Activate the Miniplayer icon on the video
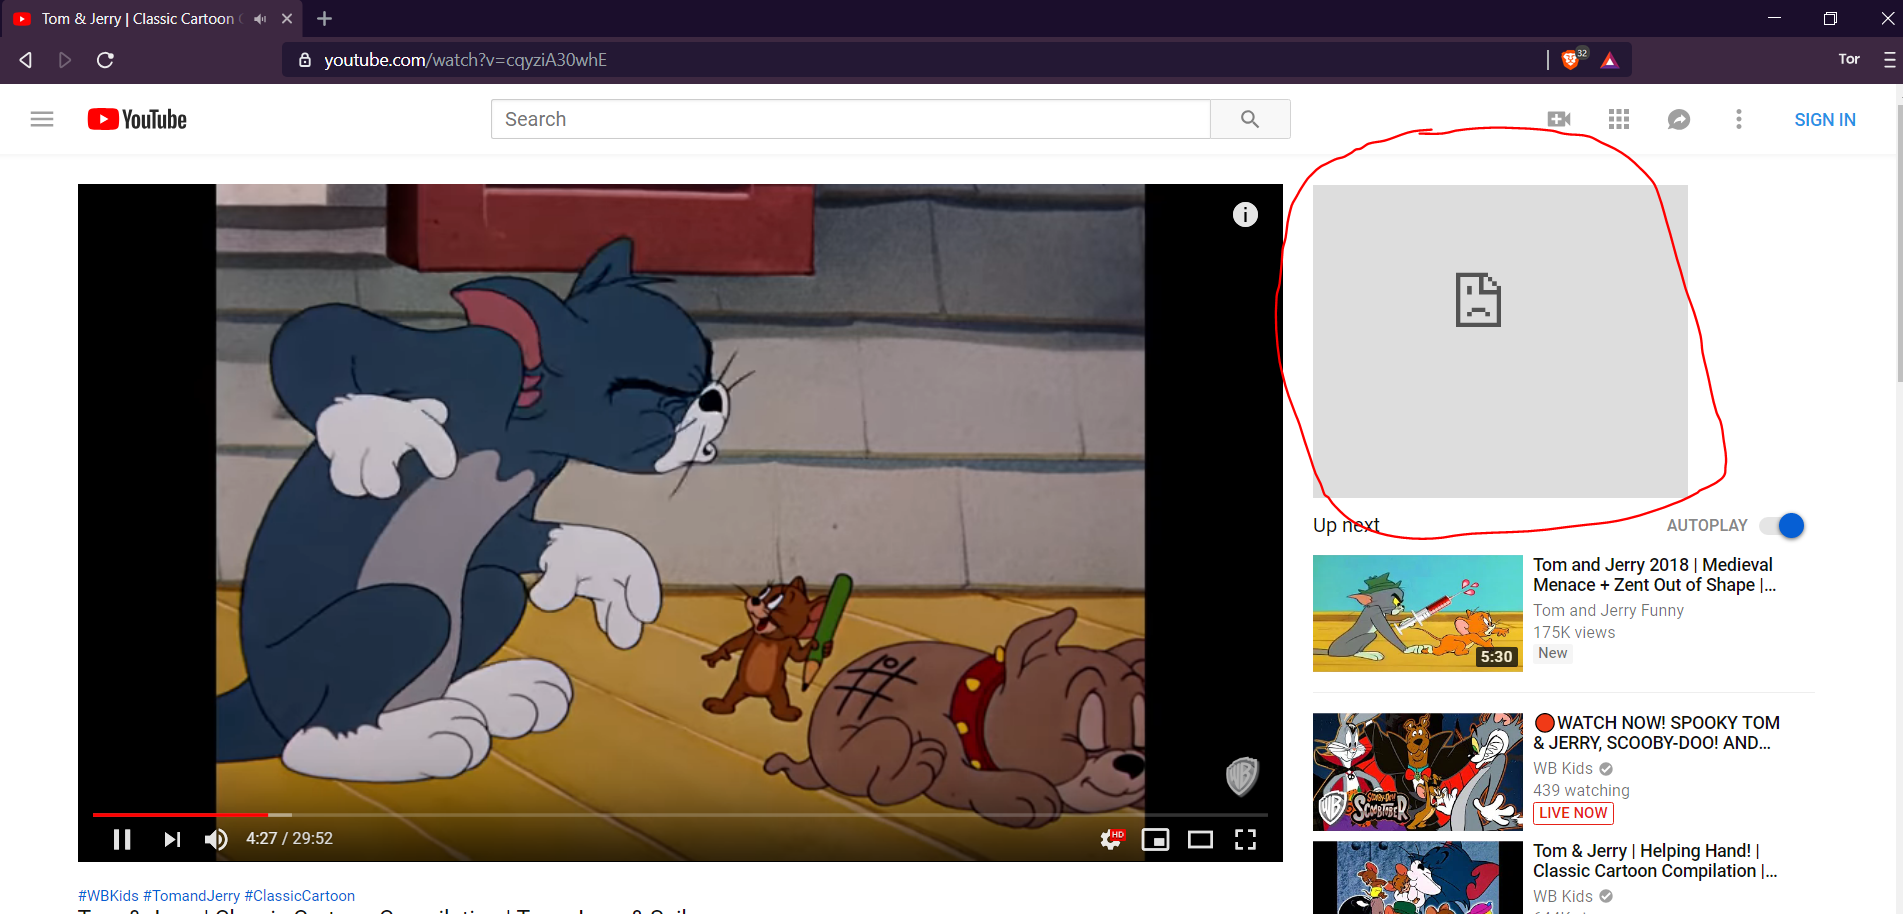 1156,839
